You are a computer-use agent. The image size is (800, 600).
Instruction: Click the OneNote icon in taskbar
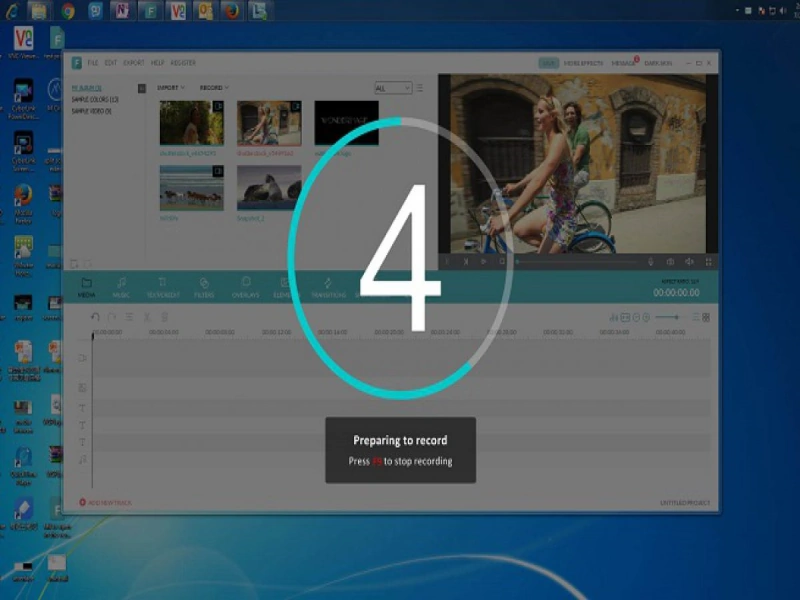122,11
